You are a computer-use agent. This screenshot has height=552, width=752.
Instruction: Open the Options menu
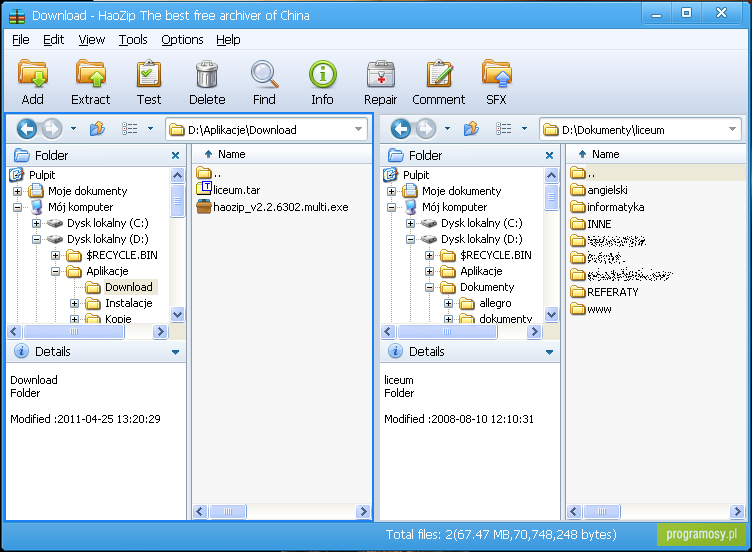click(x=182, y=40)
